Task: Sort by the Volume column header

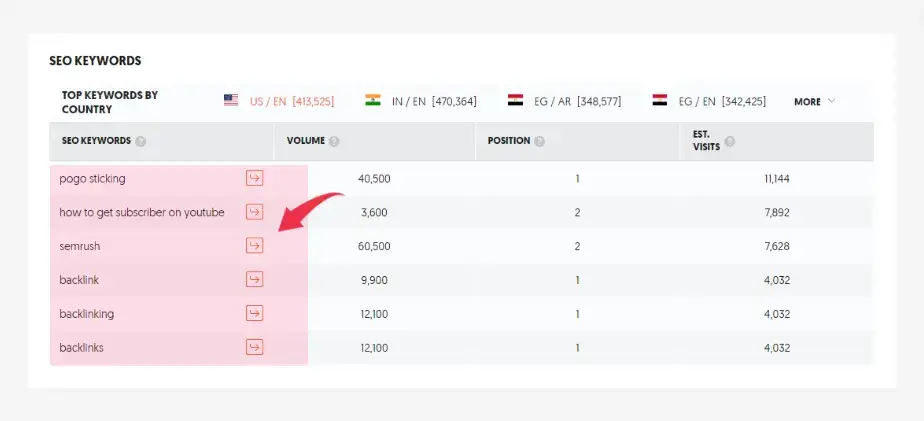Action: click(x=306, y=141)
